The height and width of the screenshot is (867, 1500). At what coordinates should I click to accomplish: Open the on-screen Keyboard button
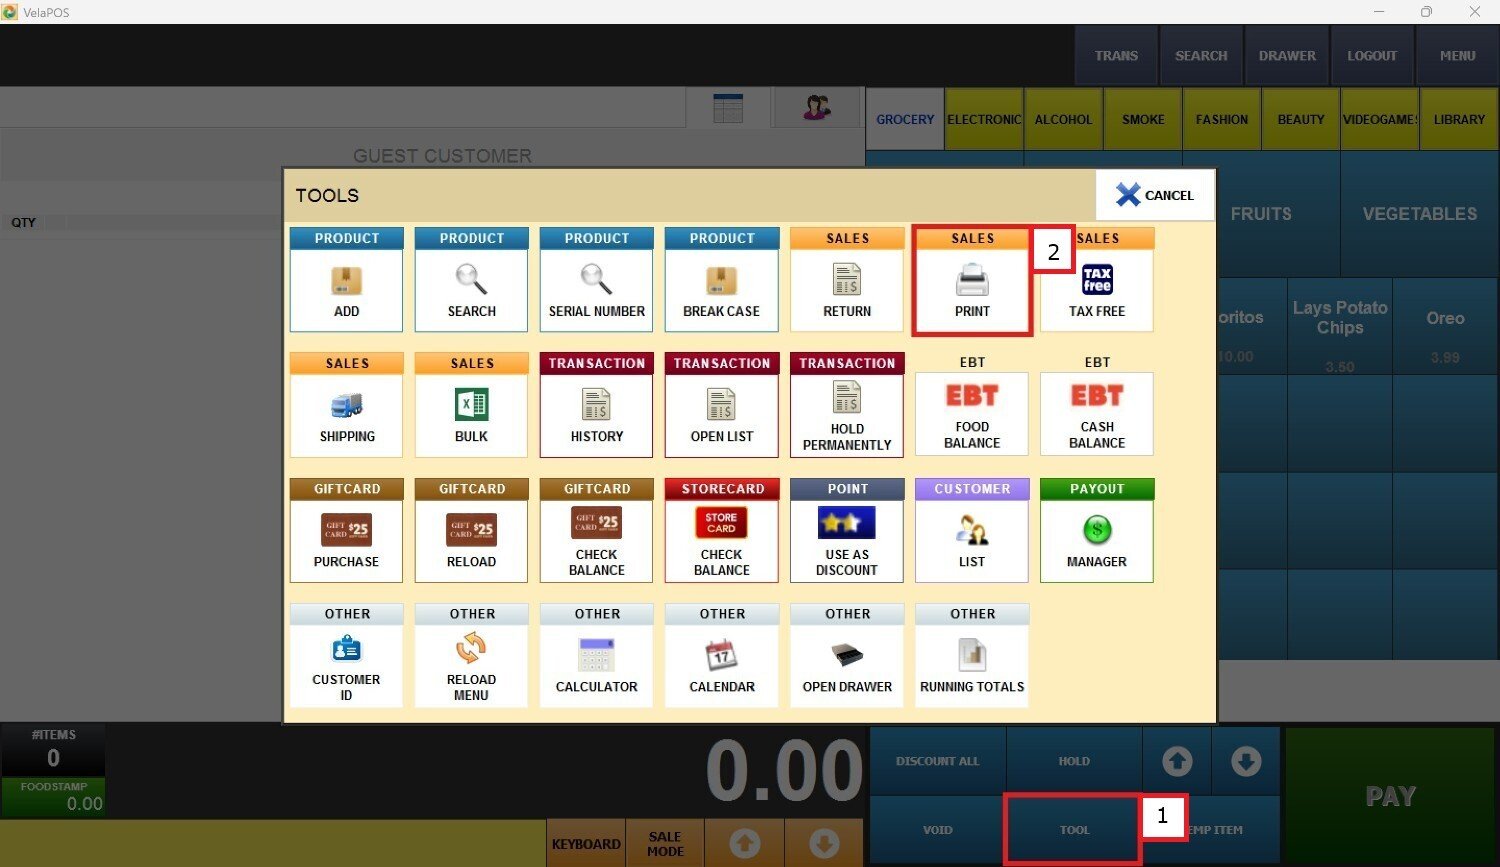(586, 844)
